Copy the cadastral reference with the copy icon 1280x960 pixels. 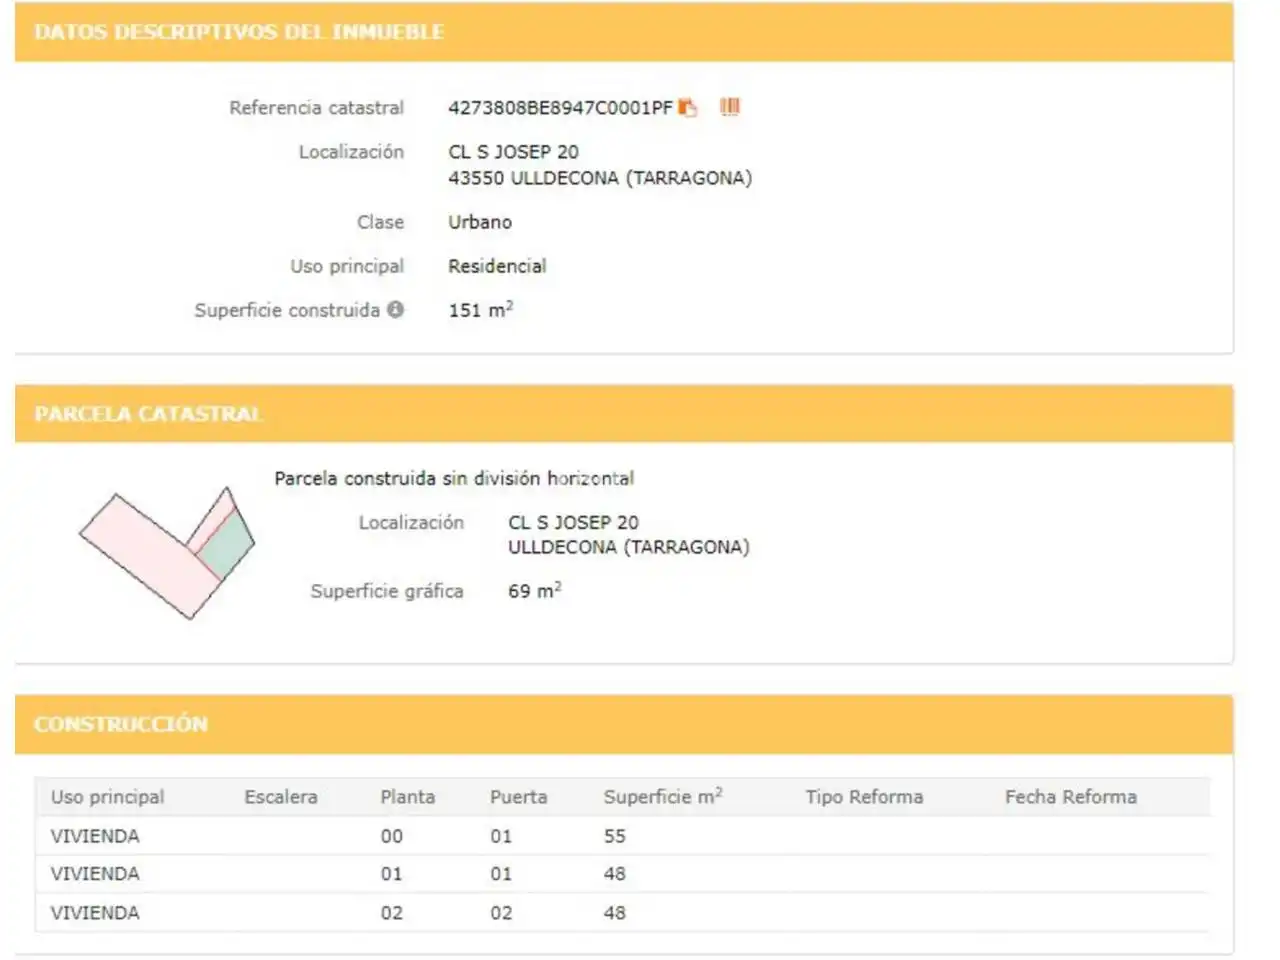(x=688, y=107)
